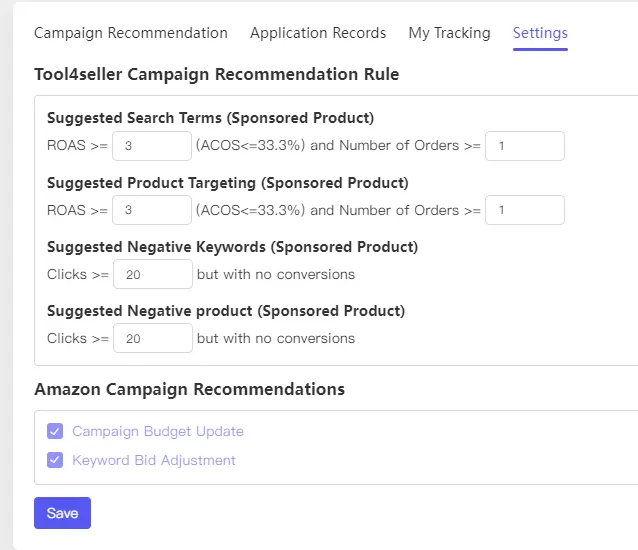Image resolution: width=638 pixels, height=550 pixels.
Task: Click the Amazon Campaign Recommendations heading
Action: point(189,389)
